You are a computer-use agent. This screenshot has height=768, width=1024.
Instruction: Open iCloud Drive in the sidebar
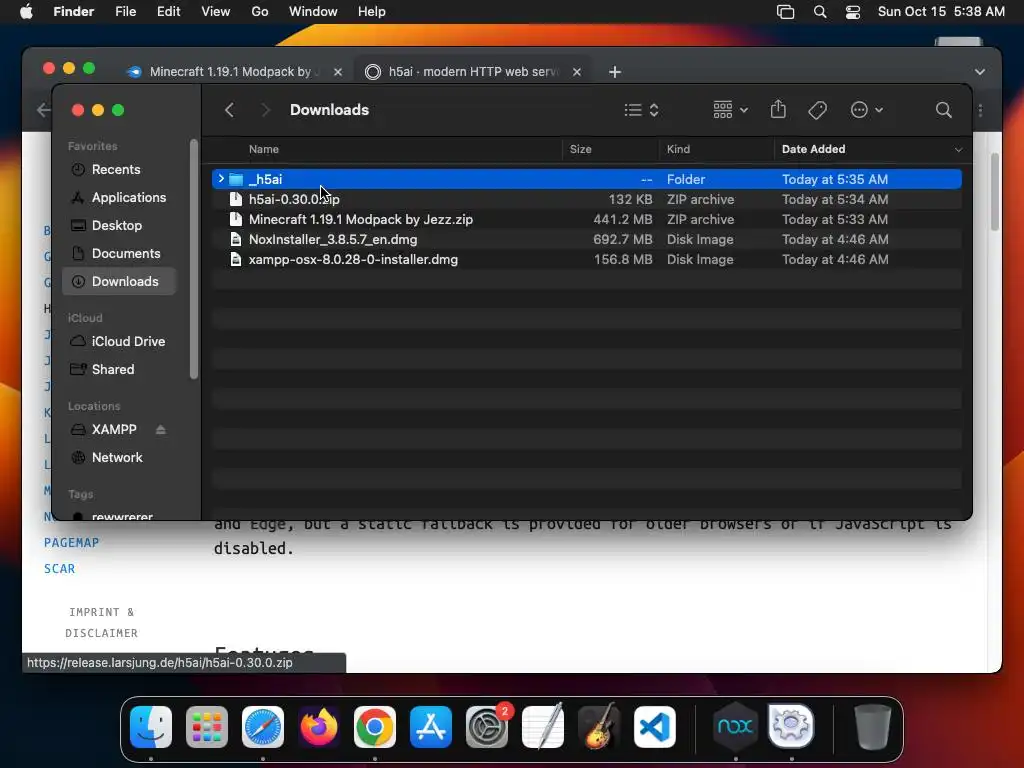pyautogui.click(x=119, y=342)
